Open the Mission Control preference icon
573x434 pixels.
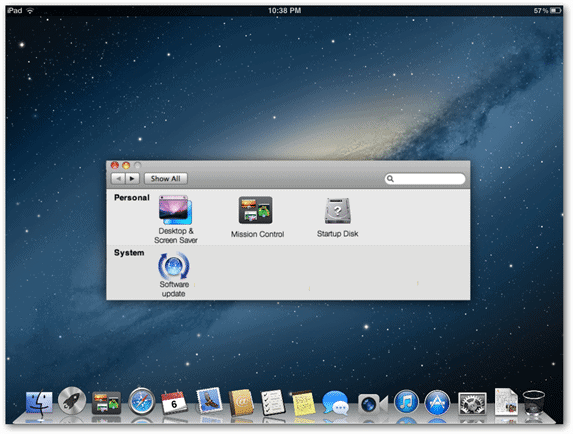pos(255,210)
